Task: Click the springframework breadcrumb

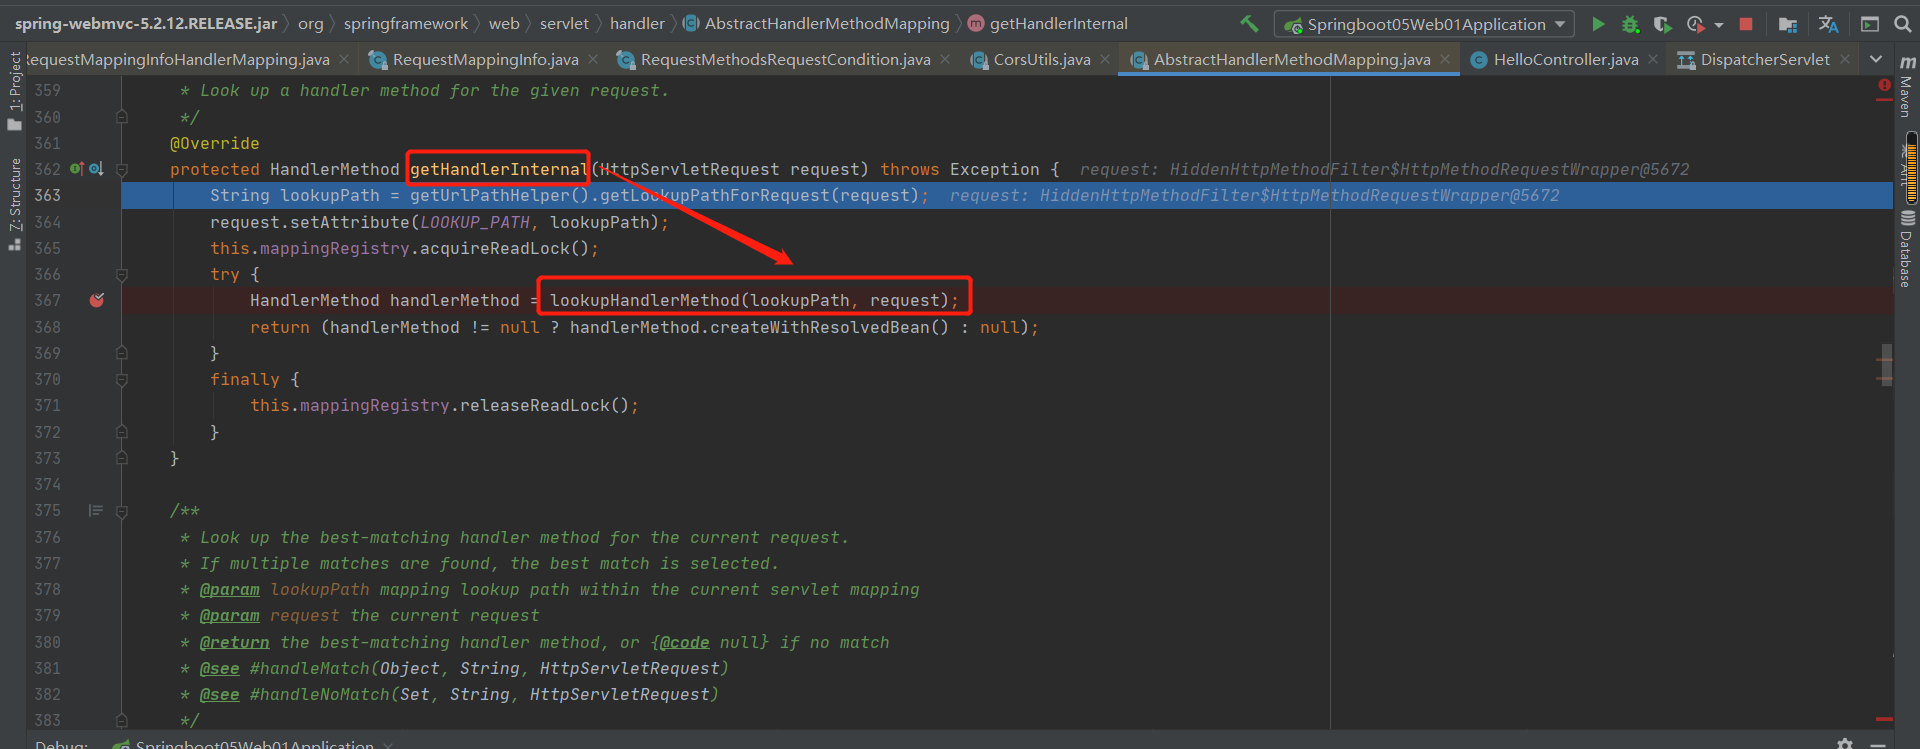Action: coord(405,23)
